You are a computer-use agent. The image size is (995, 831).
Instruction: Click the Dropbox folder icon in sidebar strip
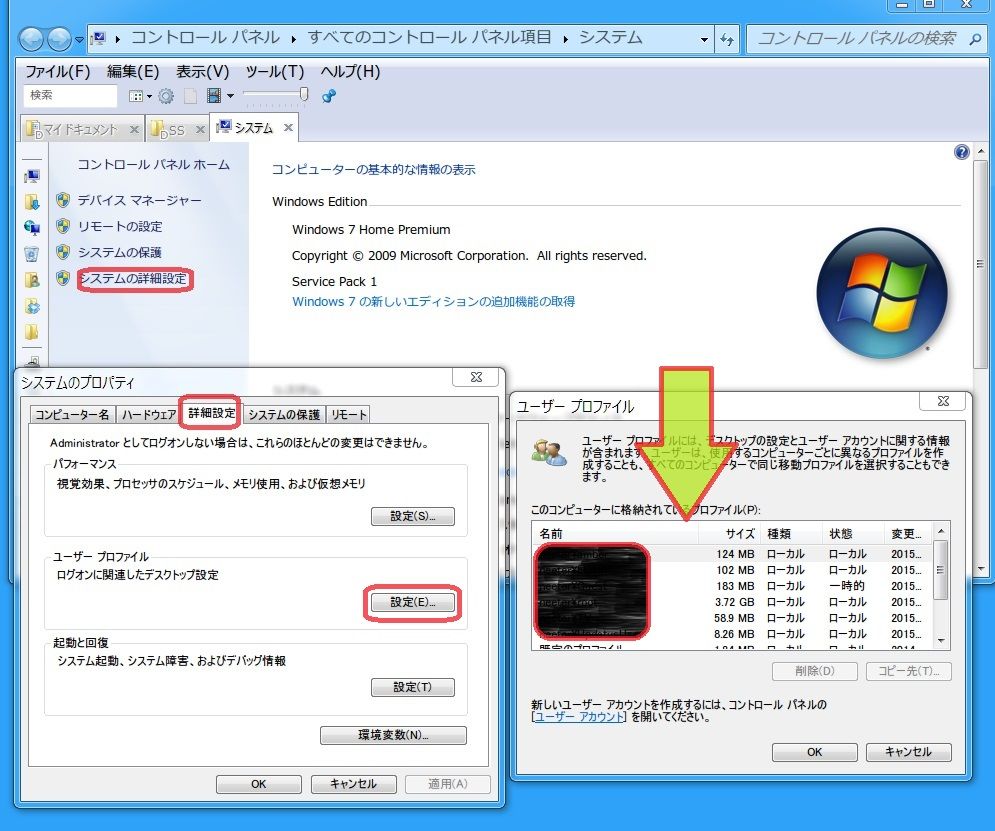[x=32, y=306]
